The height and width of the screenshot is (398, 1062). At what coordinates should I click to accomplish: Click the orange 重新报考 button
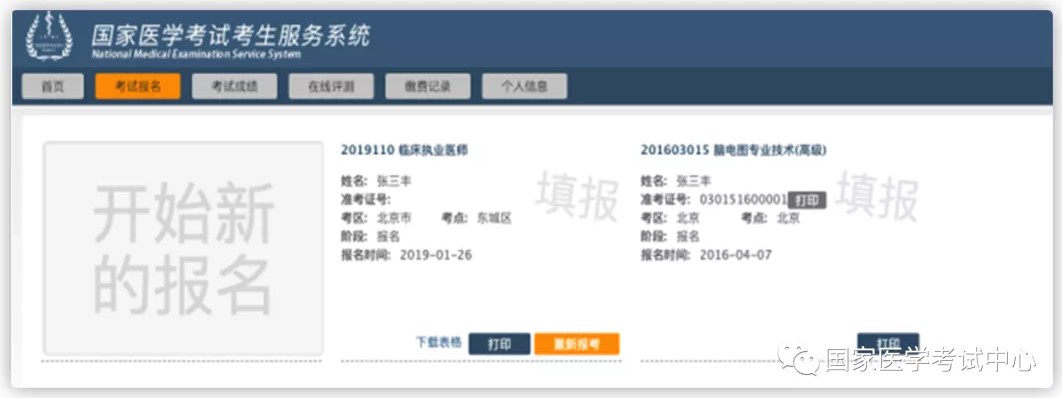pos(576,344)
